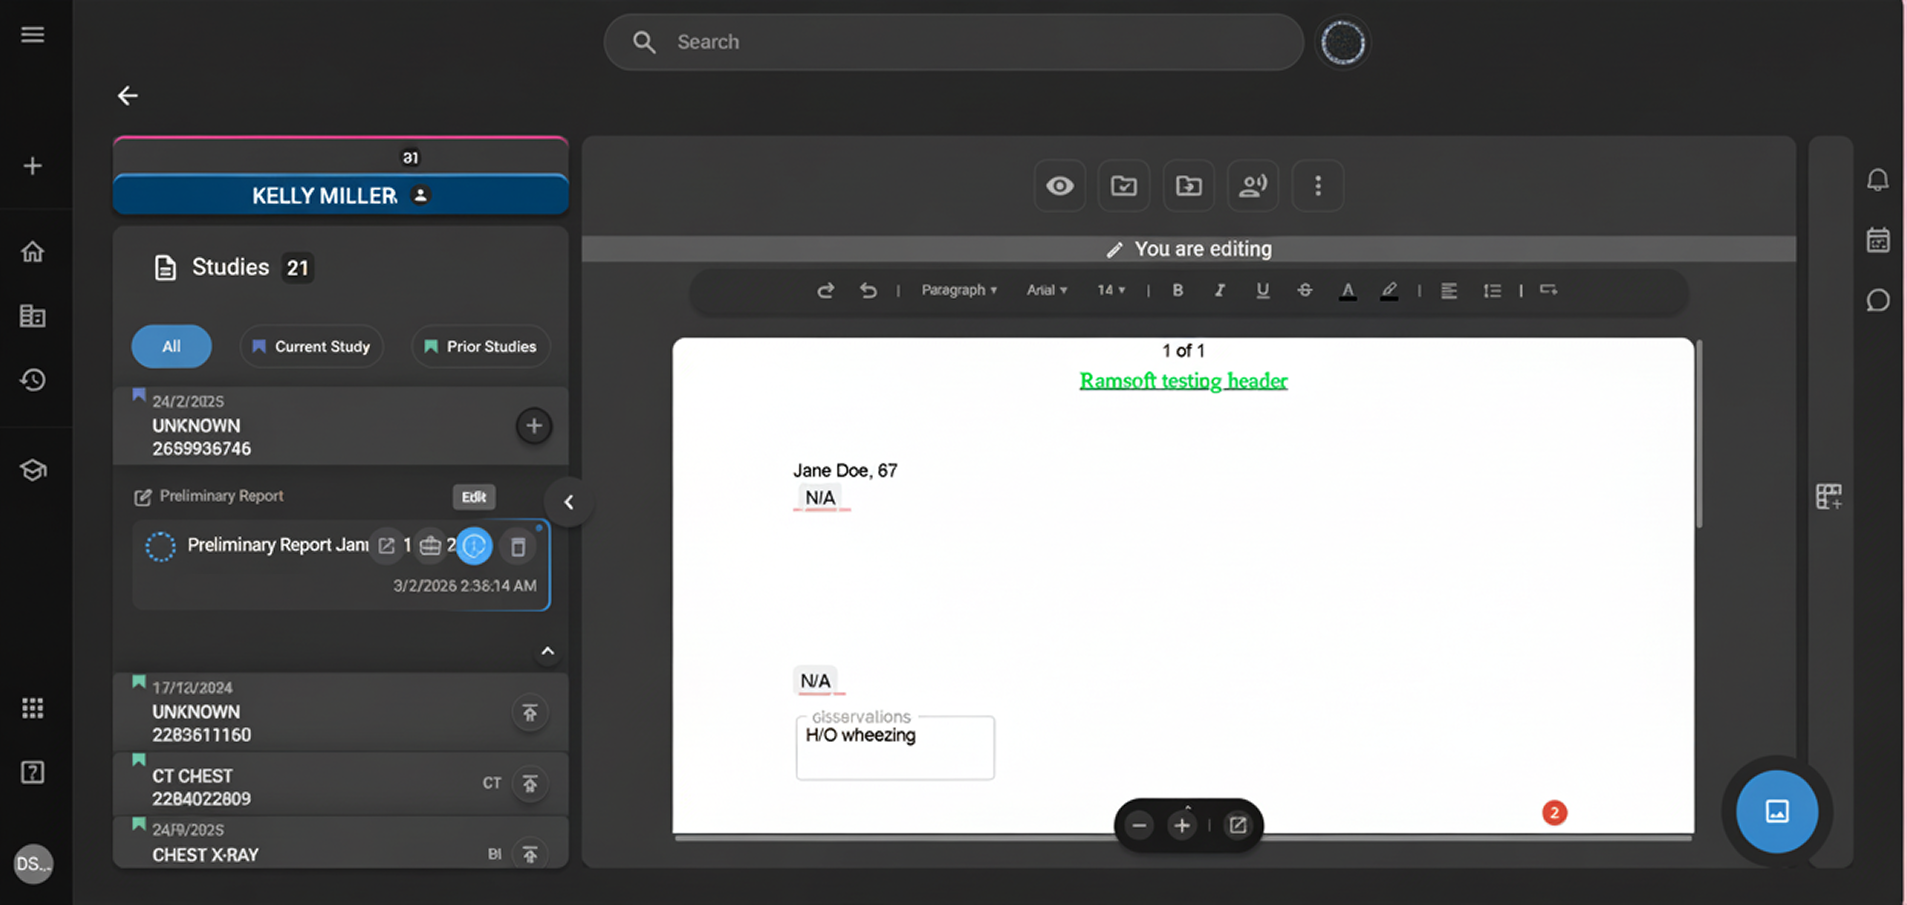Toggle bold formatting in the editor
This screenshot has height=905, width=1907.
click(x=1178, y=290)
